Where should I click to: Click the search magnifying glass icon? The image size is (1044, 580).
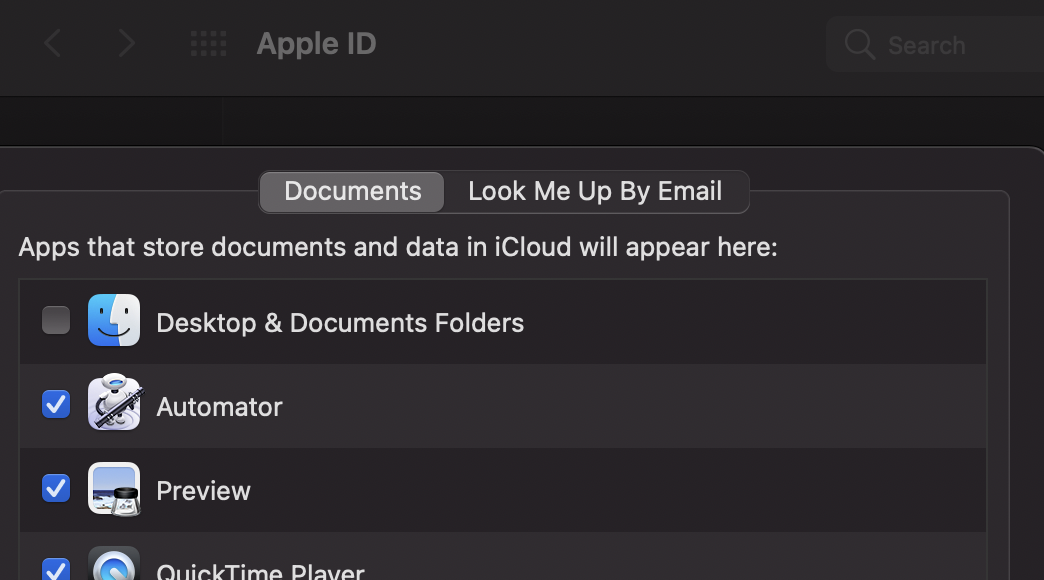[860, 45]
